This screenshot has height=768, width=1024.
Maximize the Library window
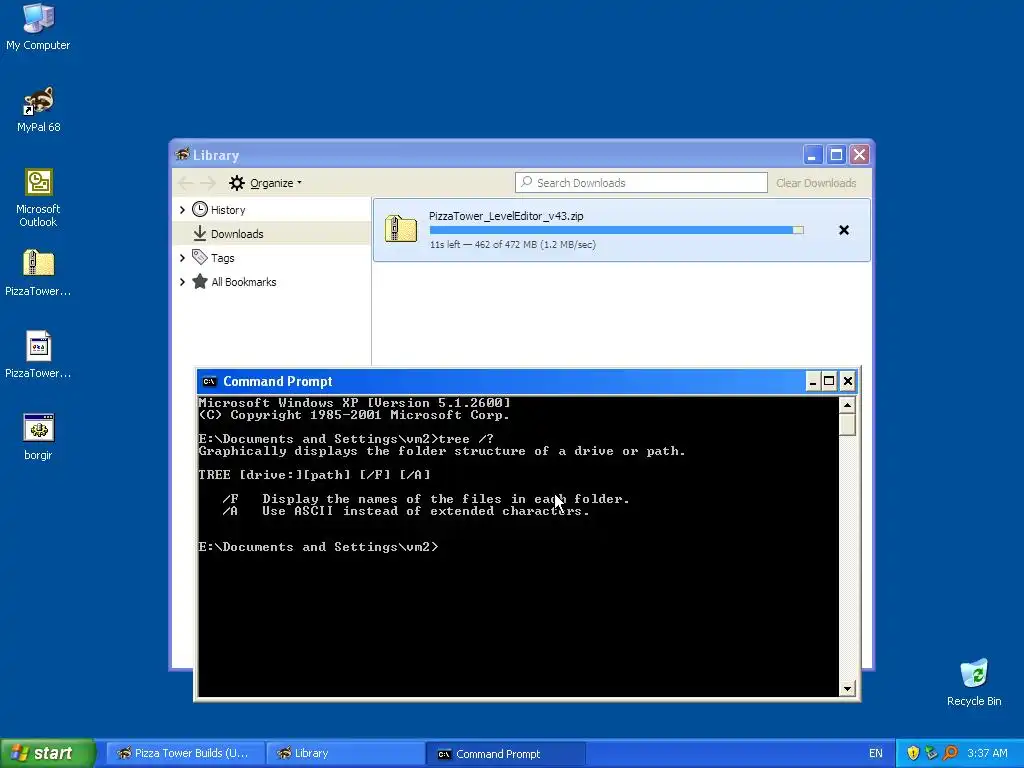pos(835,155)
